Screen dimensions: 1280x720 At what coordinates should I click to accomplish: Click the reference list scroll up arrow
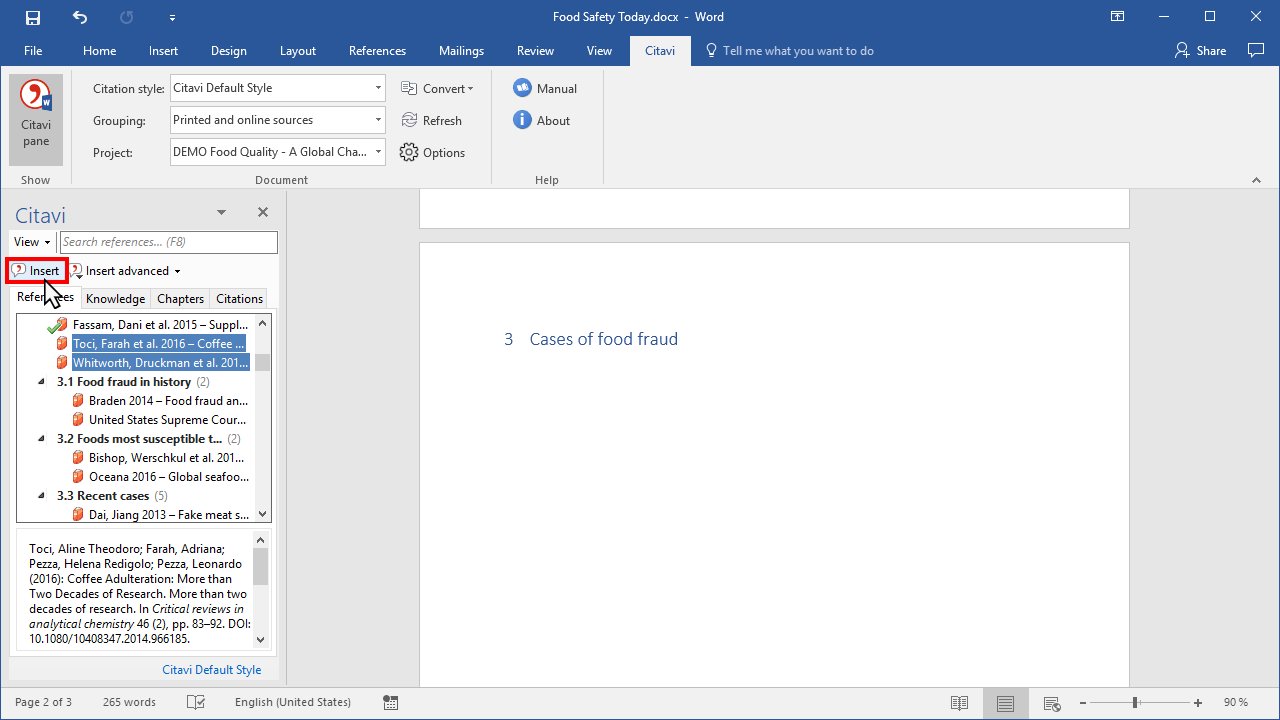click(x=263, y=322)
